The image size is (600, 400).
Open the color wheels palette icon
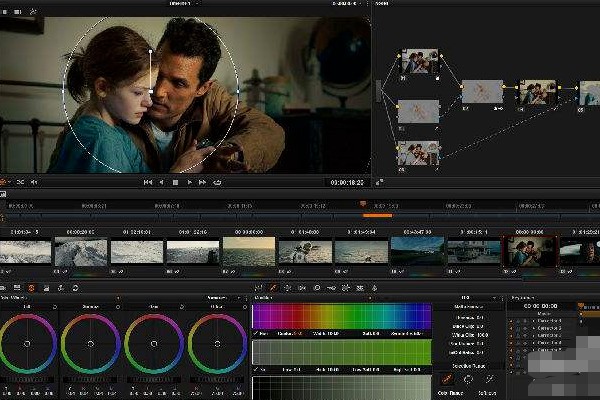[x=31, y=287]
